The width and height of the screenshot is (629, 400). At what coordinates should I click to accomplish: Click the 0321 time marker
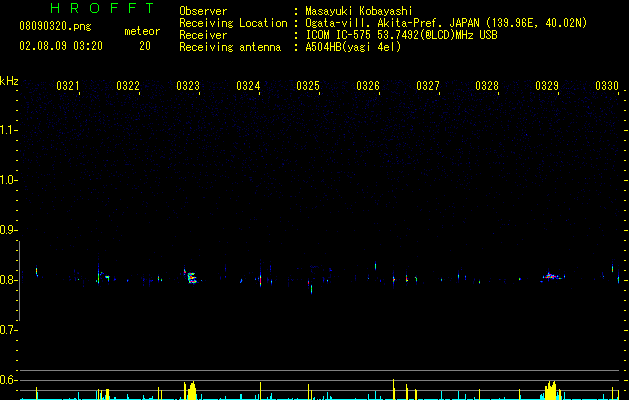(68, 86)
